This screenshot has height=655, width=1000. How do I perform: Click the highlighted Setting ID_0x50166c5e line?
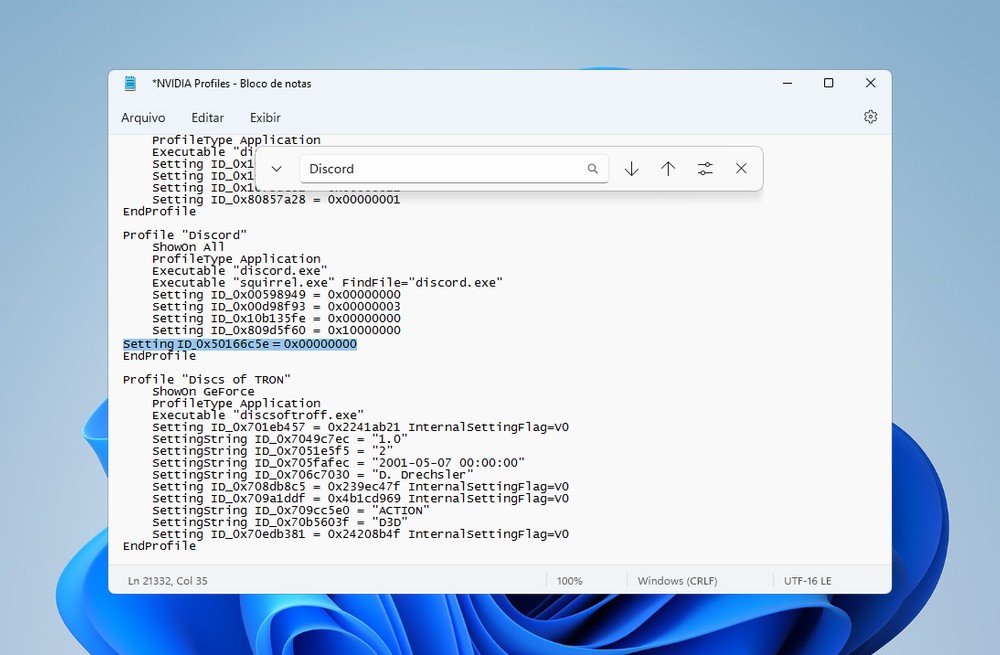[240, 344]
